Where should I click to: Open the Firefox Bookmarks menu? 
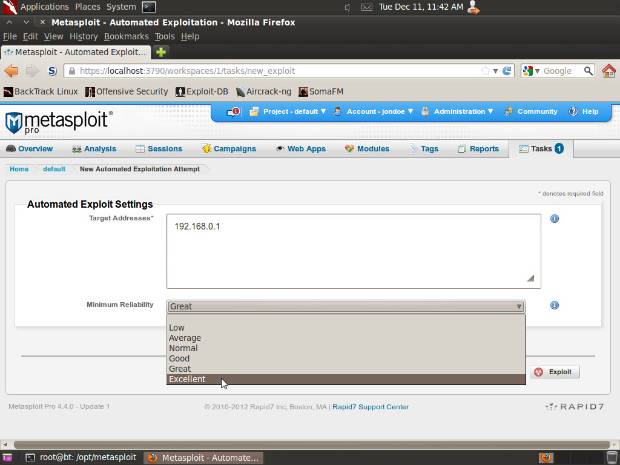126,36
